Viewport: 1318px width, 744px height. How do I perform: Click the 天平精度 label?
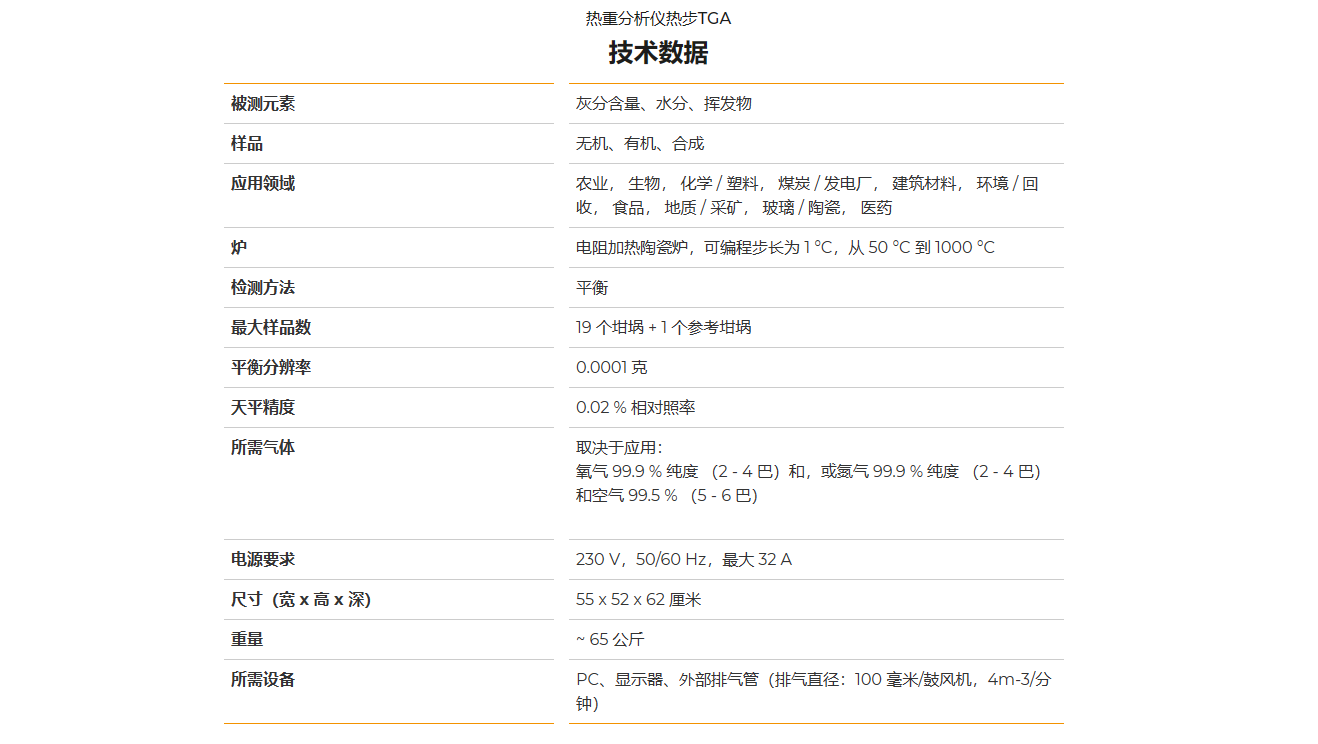click(x=263, y=408)
